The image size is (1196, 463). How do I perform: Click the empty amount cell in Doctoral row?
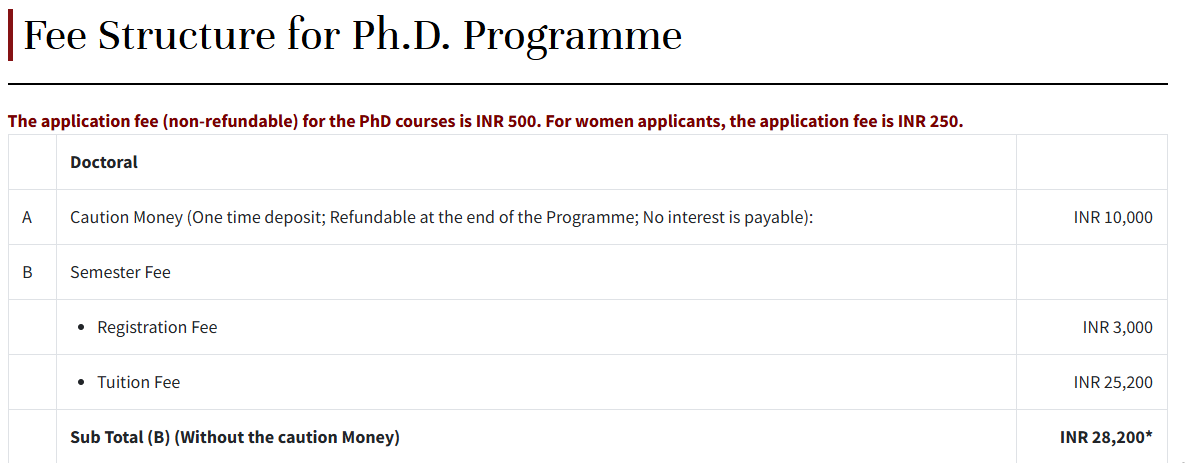pyautogui.click(x=1091, y=162)
